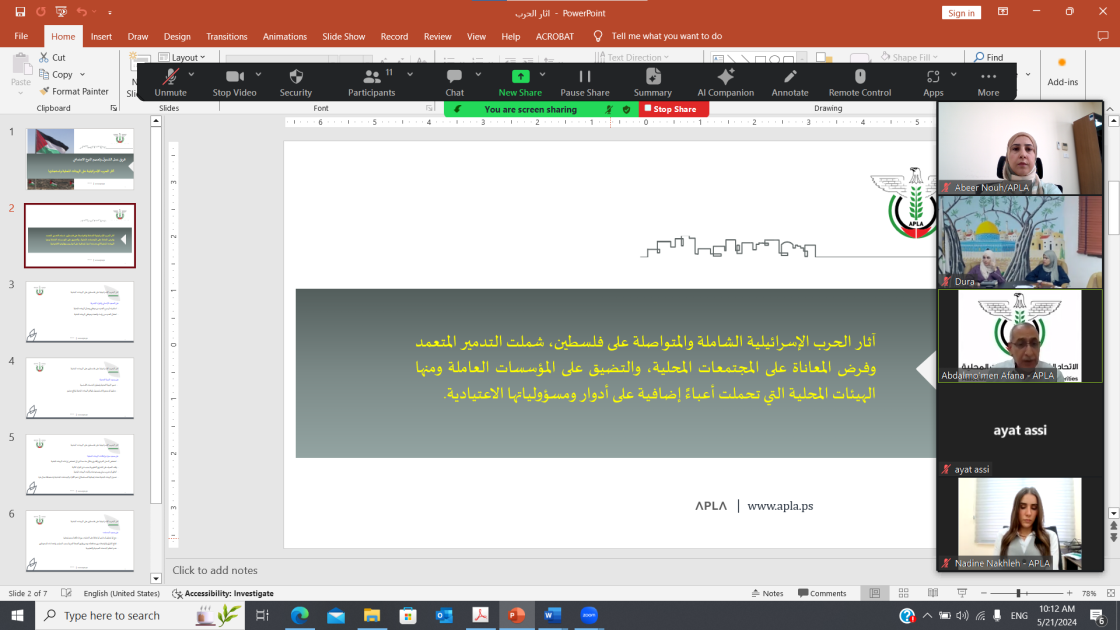Viewport: 1120px width, 630px height.
Task: Select slide 4 thumbnail
Action: coord(80,389)
